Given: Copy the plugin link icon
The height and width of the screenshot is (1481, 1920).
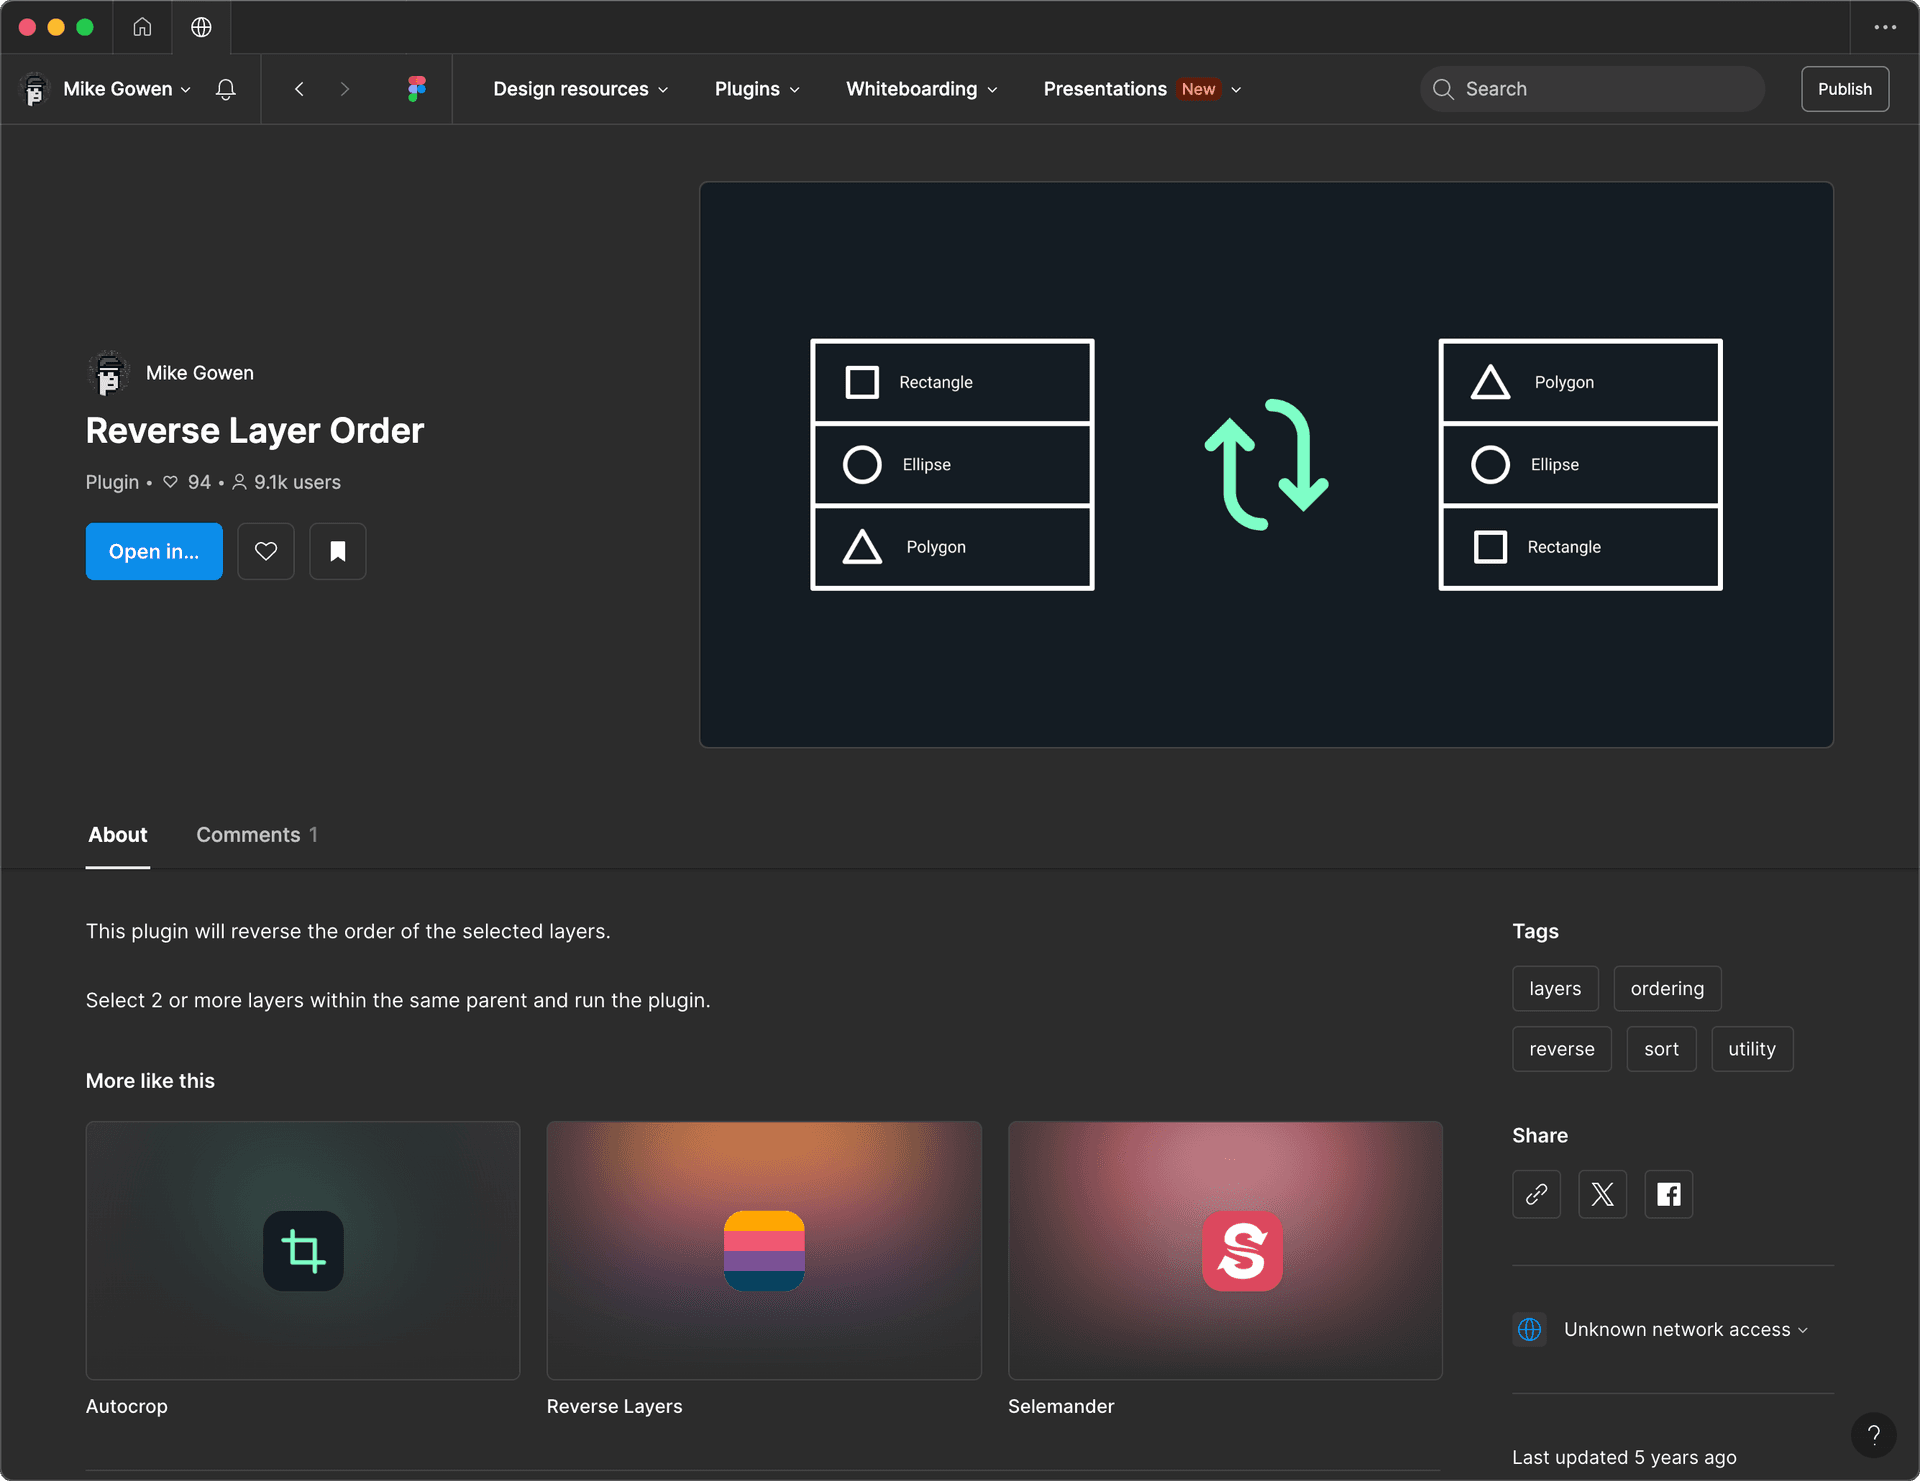Looking at the screenshot, I should click(1536, 1194).
